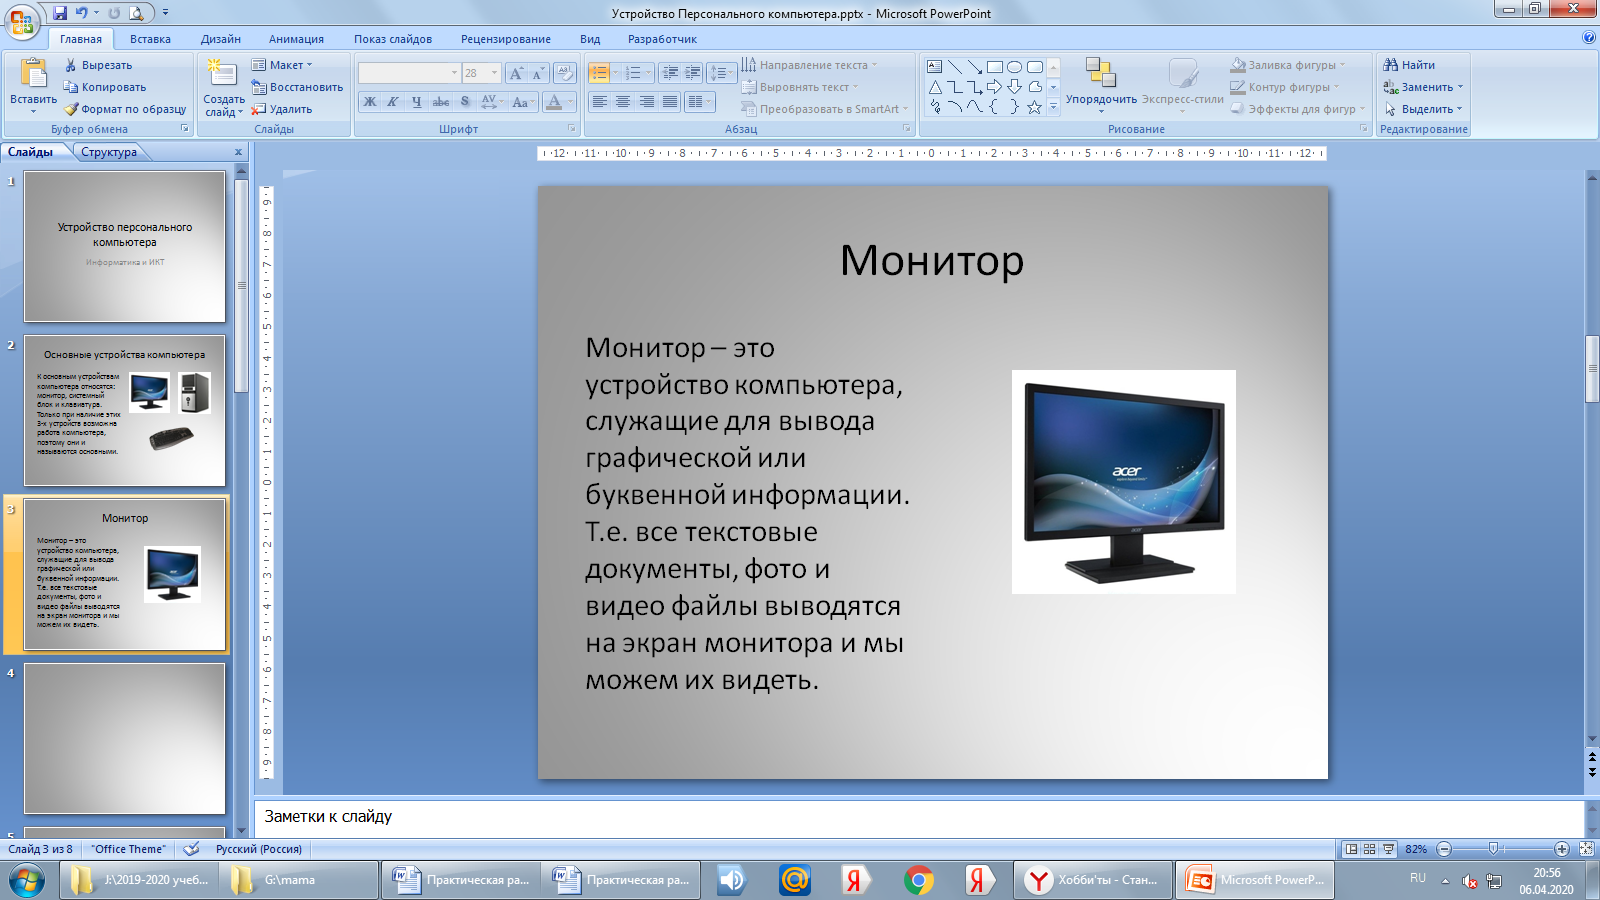Open the font name combo box
Viewport: 1600px width, 900px height.
click(x=409, y=73)
